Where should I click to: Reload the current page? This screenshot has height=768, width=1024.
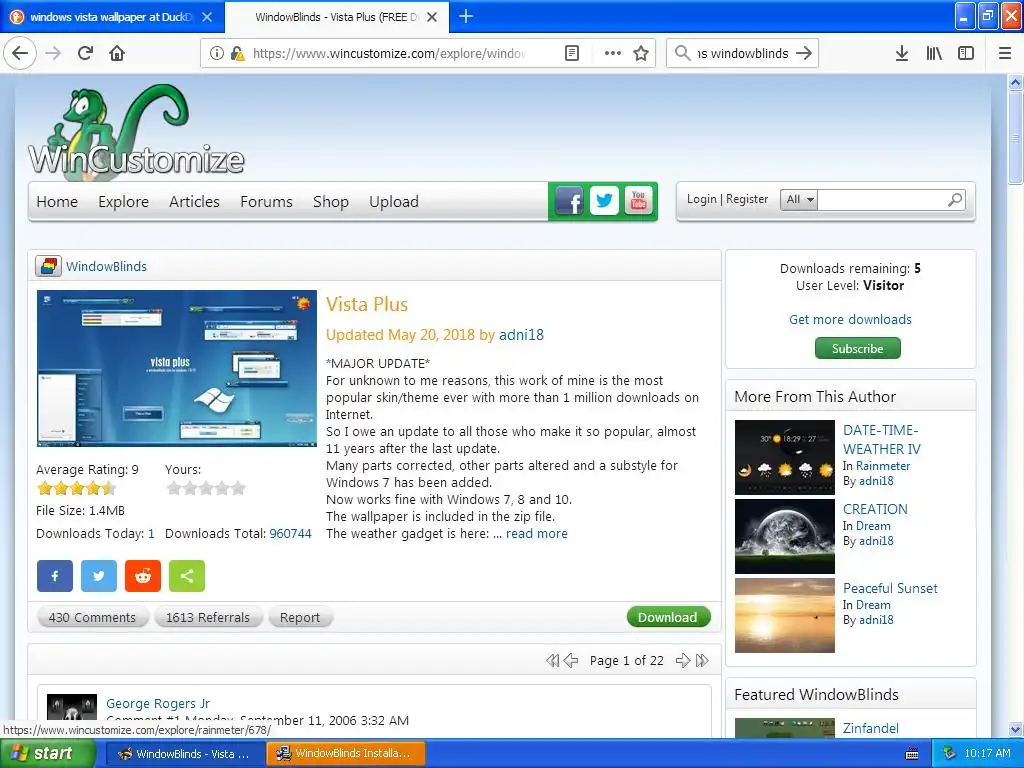pyautogui.click(x=86, y=53)
